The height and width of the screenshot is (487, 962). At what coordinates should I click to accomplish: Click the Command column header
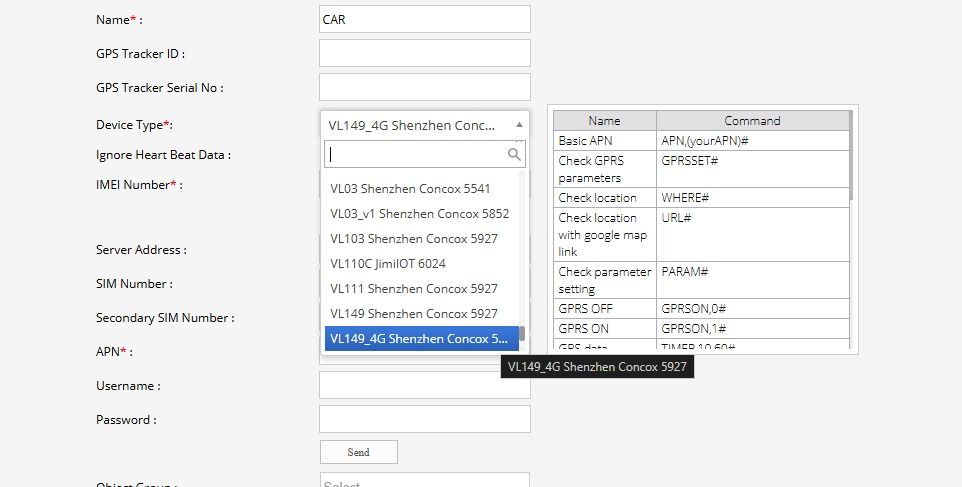coord(753,121)
